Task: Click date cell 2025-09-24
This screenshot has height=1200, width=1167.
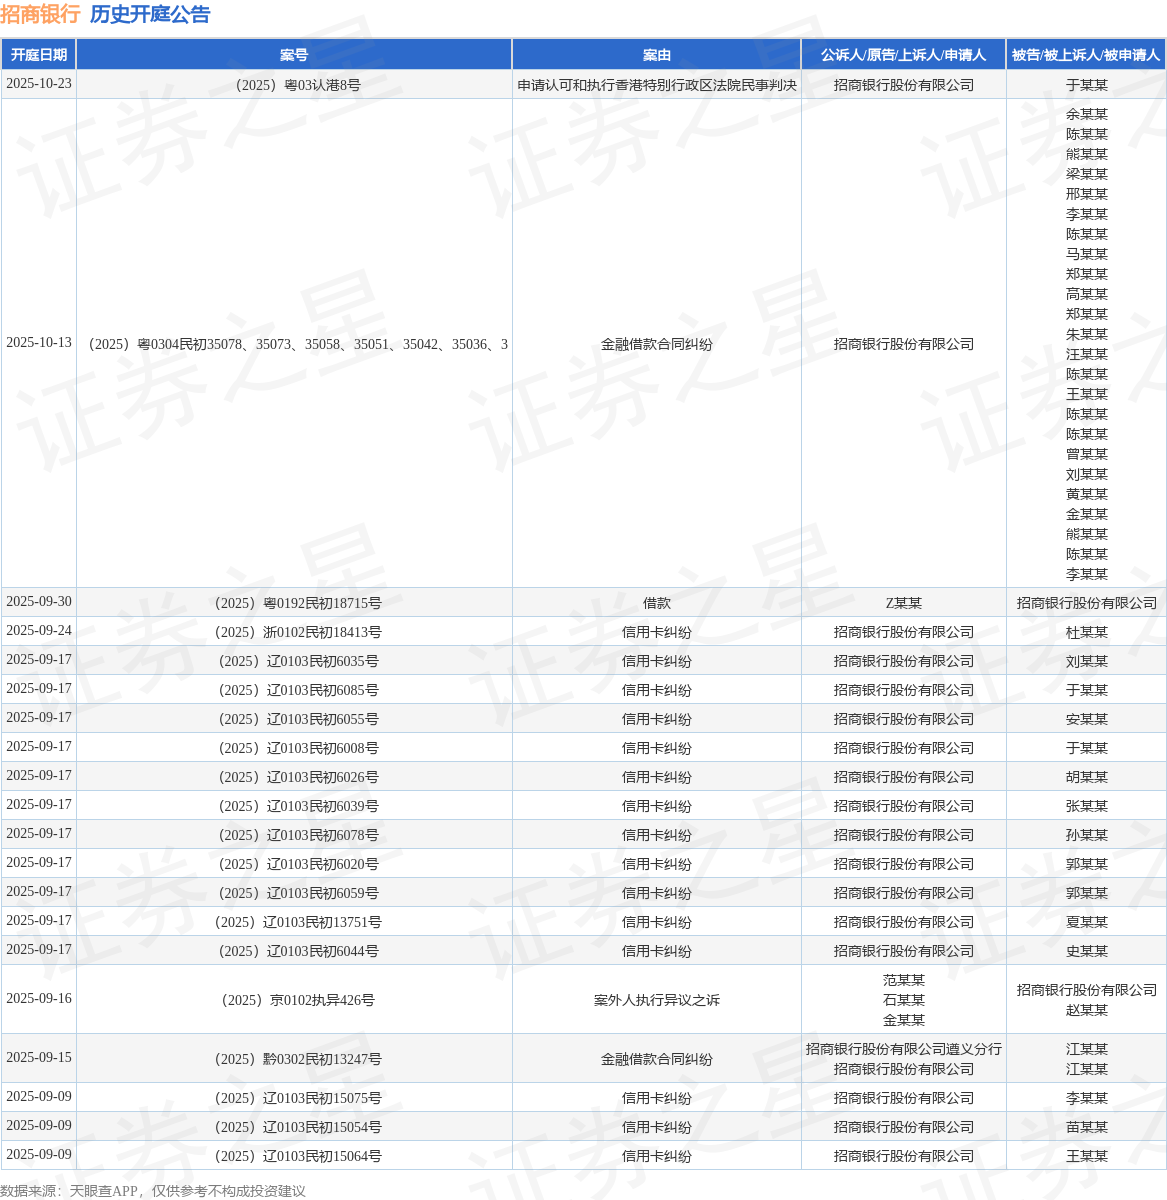Action: coord(39,631)
